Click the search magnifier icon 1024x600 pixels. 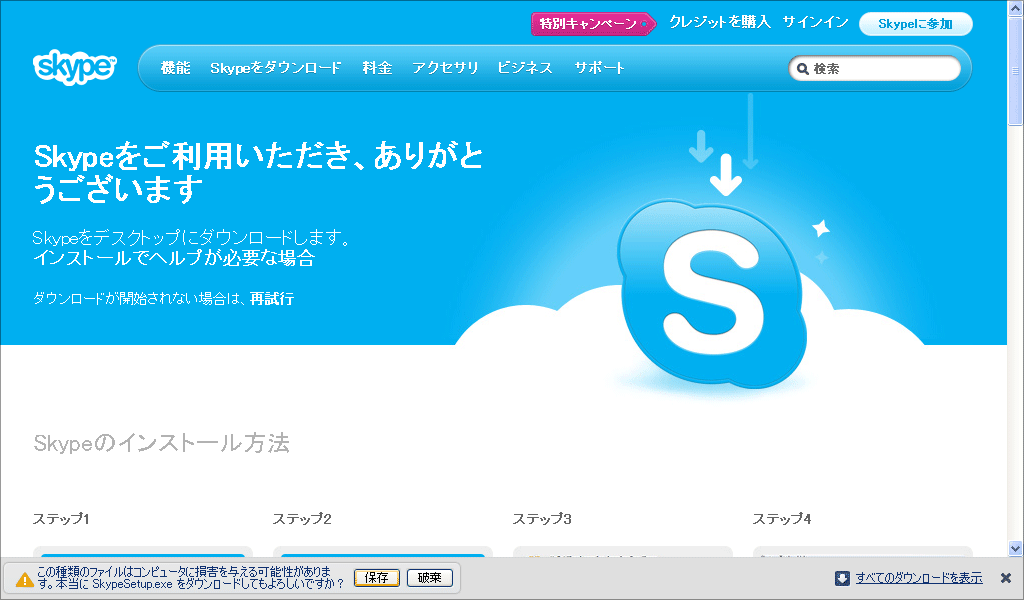pos(803,69)
